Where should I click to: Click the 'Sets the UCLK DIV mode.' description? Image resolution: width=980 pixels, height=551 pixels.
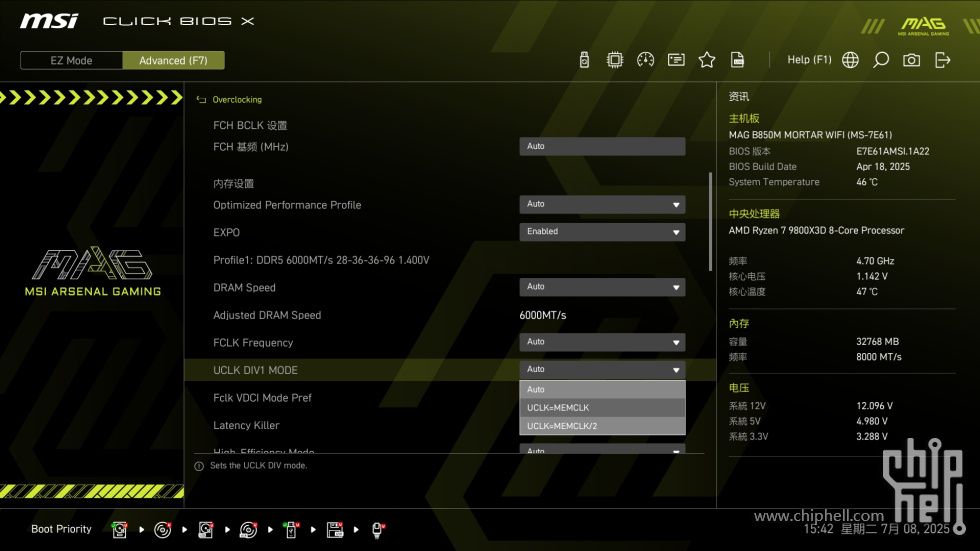(x=258, y=465)
